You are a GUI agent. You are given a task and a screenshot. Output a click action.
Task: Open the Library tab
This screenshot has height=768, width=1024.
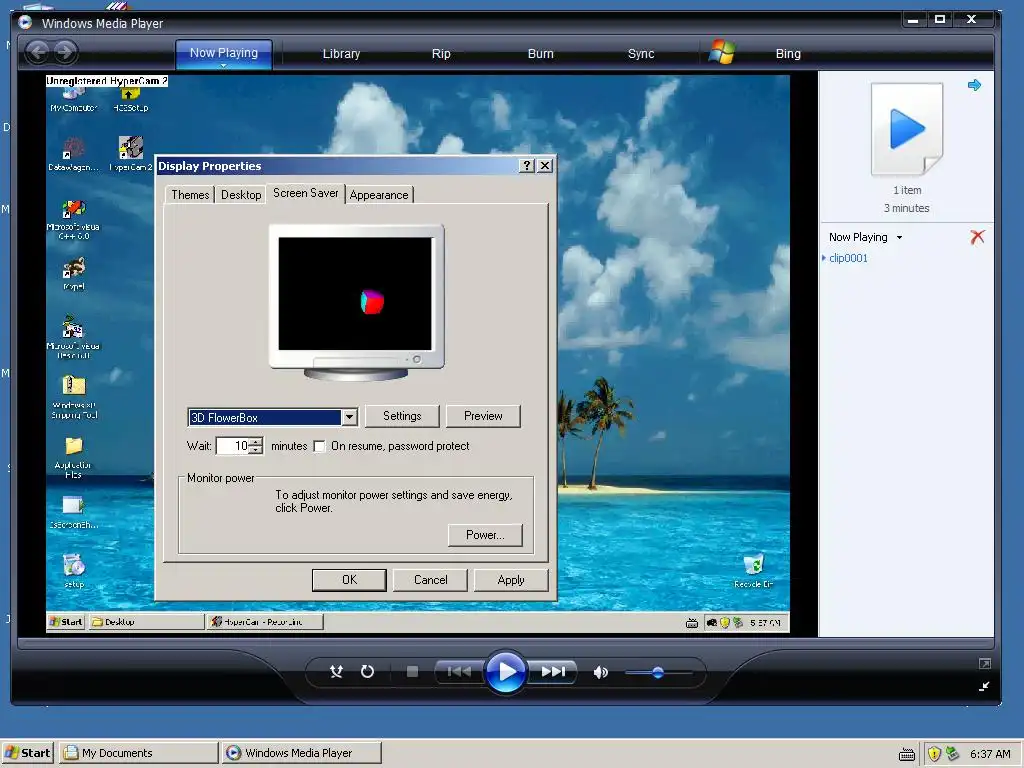(341, 54)
